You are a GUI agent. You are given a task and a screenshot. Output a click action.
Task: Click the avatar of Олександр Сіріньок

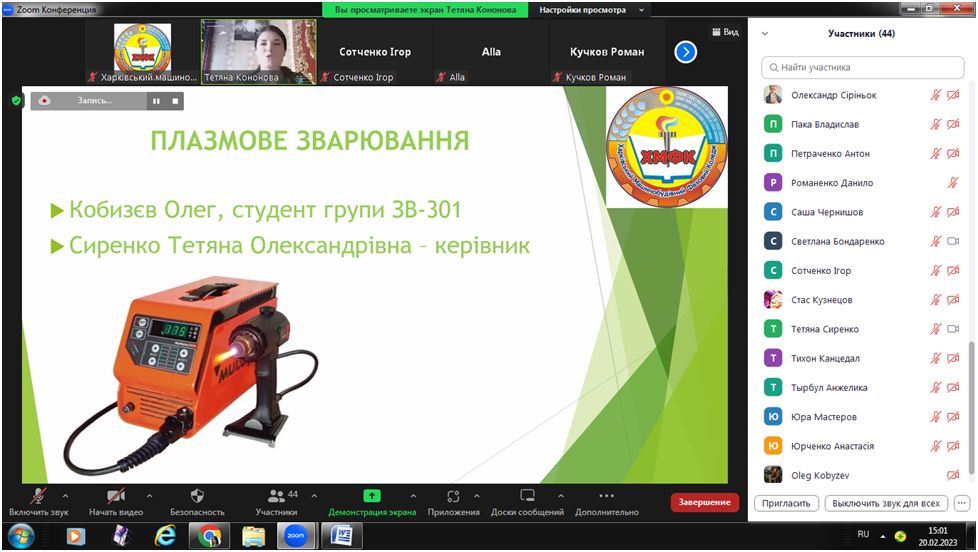pos(773,95)
